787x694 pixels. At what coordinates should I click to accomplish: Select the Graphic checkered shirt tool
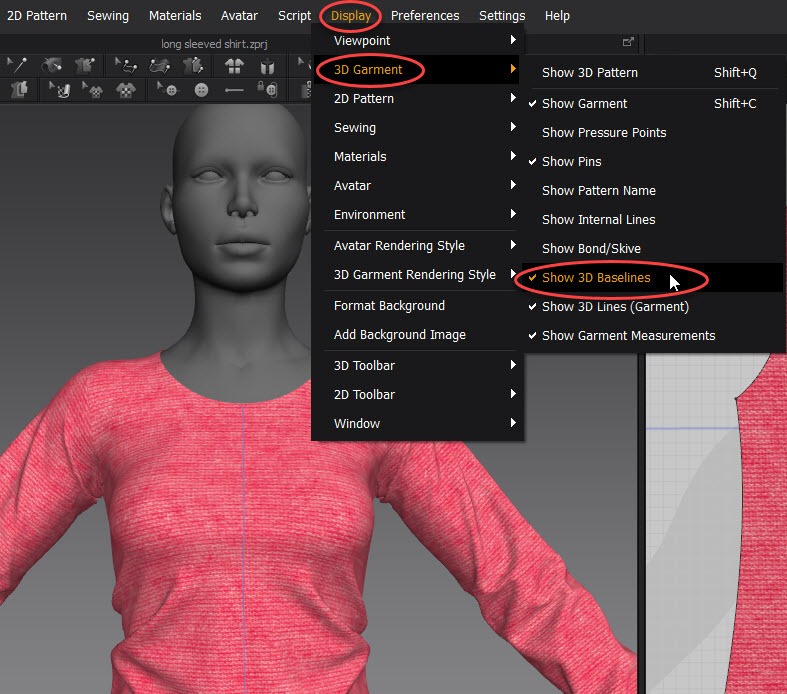tap(125, 90)
